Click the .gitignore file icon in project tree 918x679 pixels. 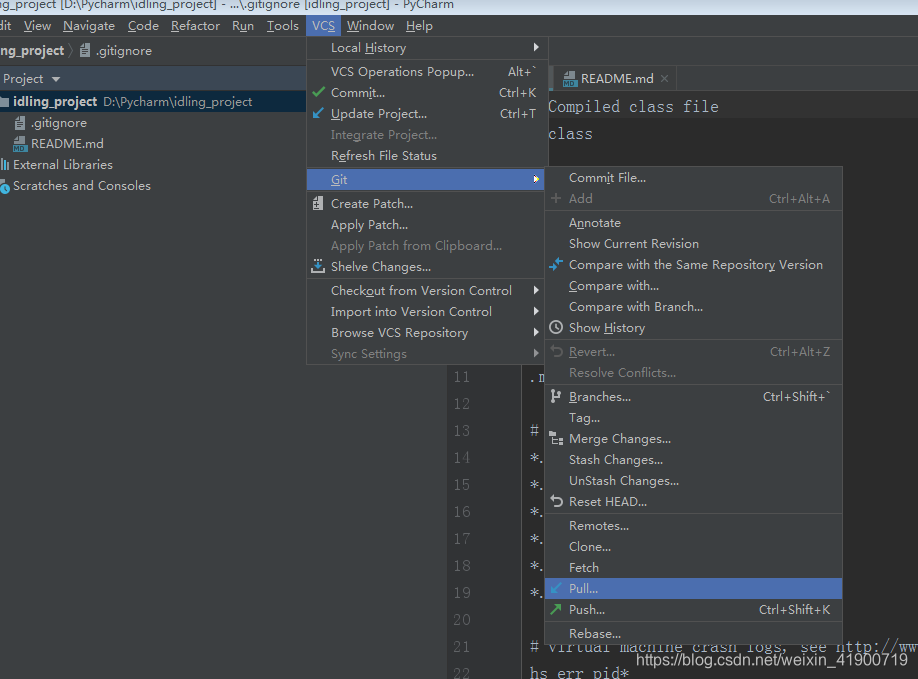tap(20, 123)
